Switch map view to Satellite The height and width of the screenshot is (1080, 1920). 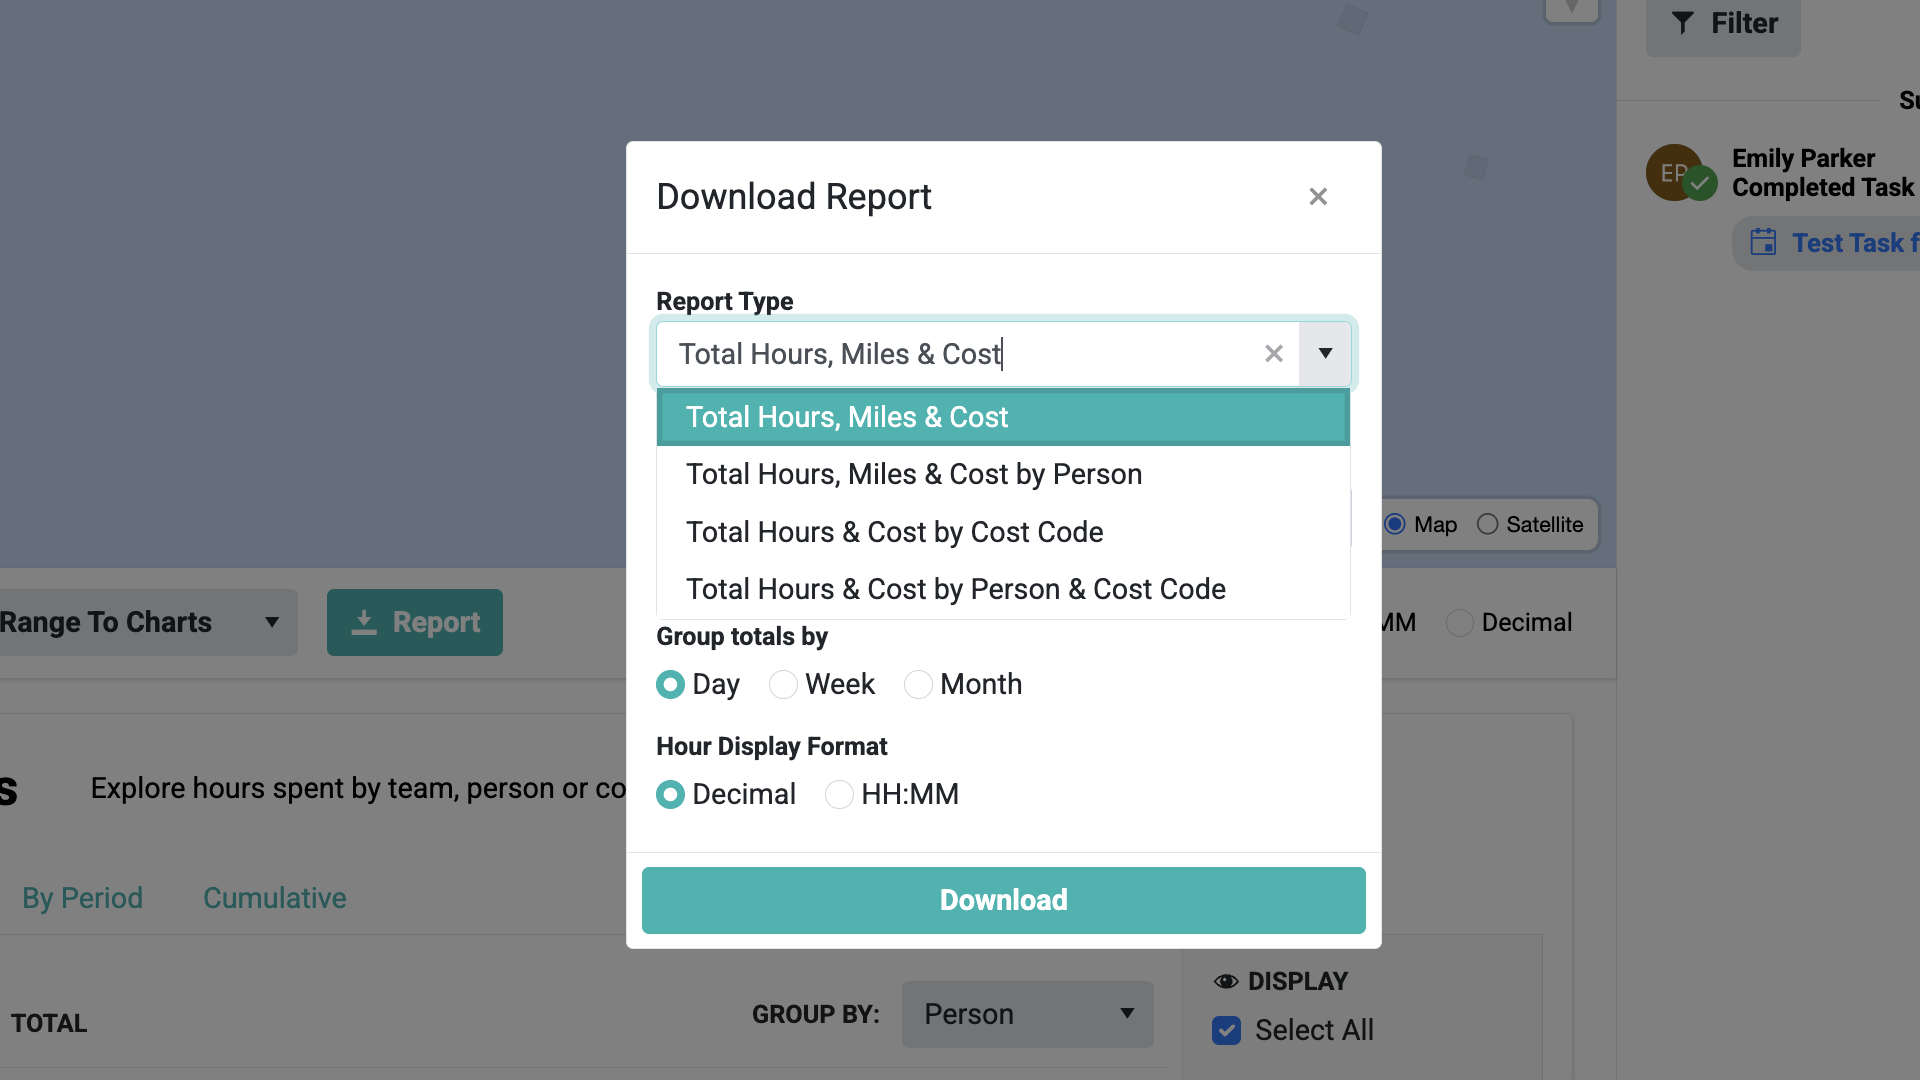[1487, 524]
